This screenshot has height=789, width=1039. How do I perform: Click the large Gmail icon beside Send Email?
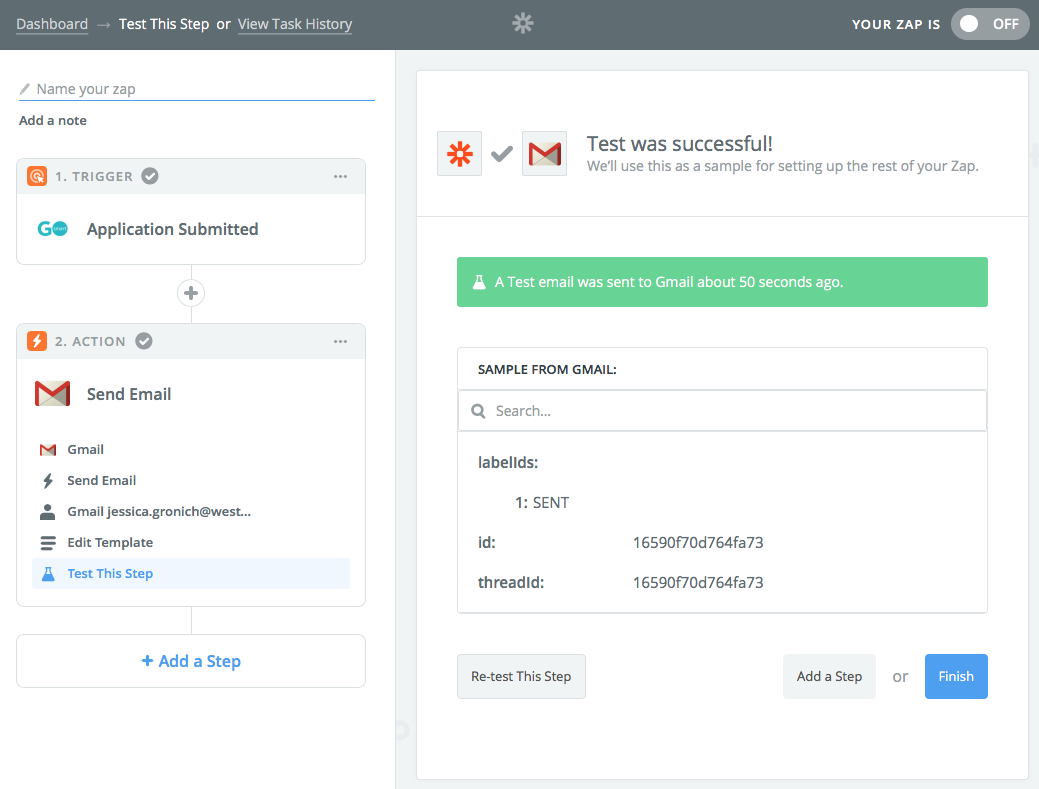point(53,394)
